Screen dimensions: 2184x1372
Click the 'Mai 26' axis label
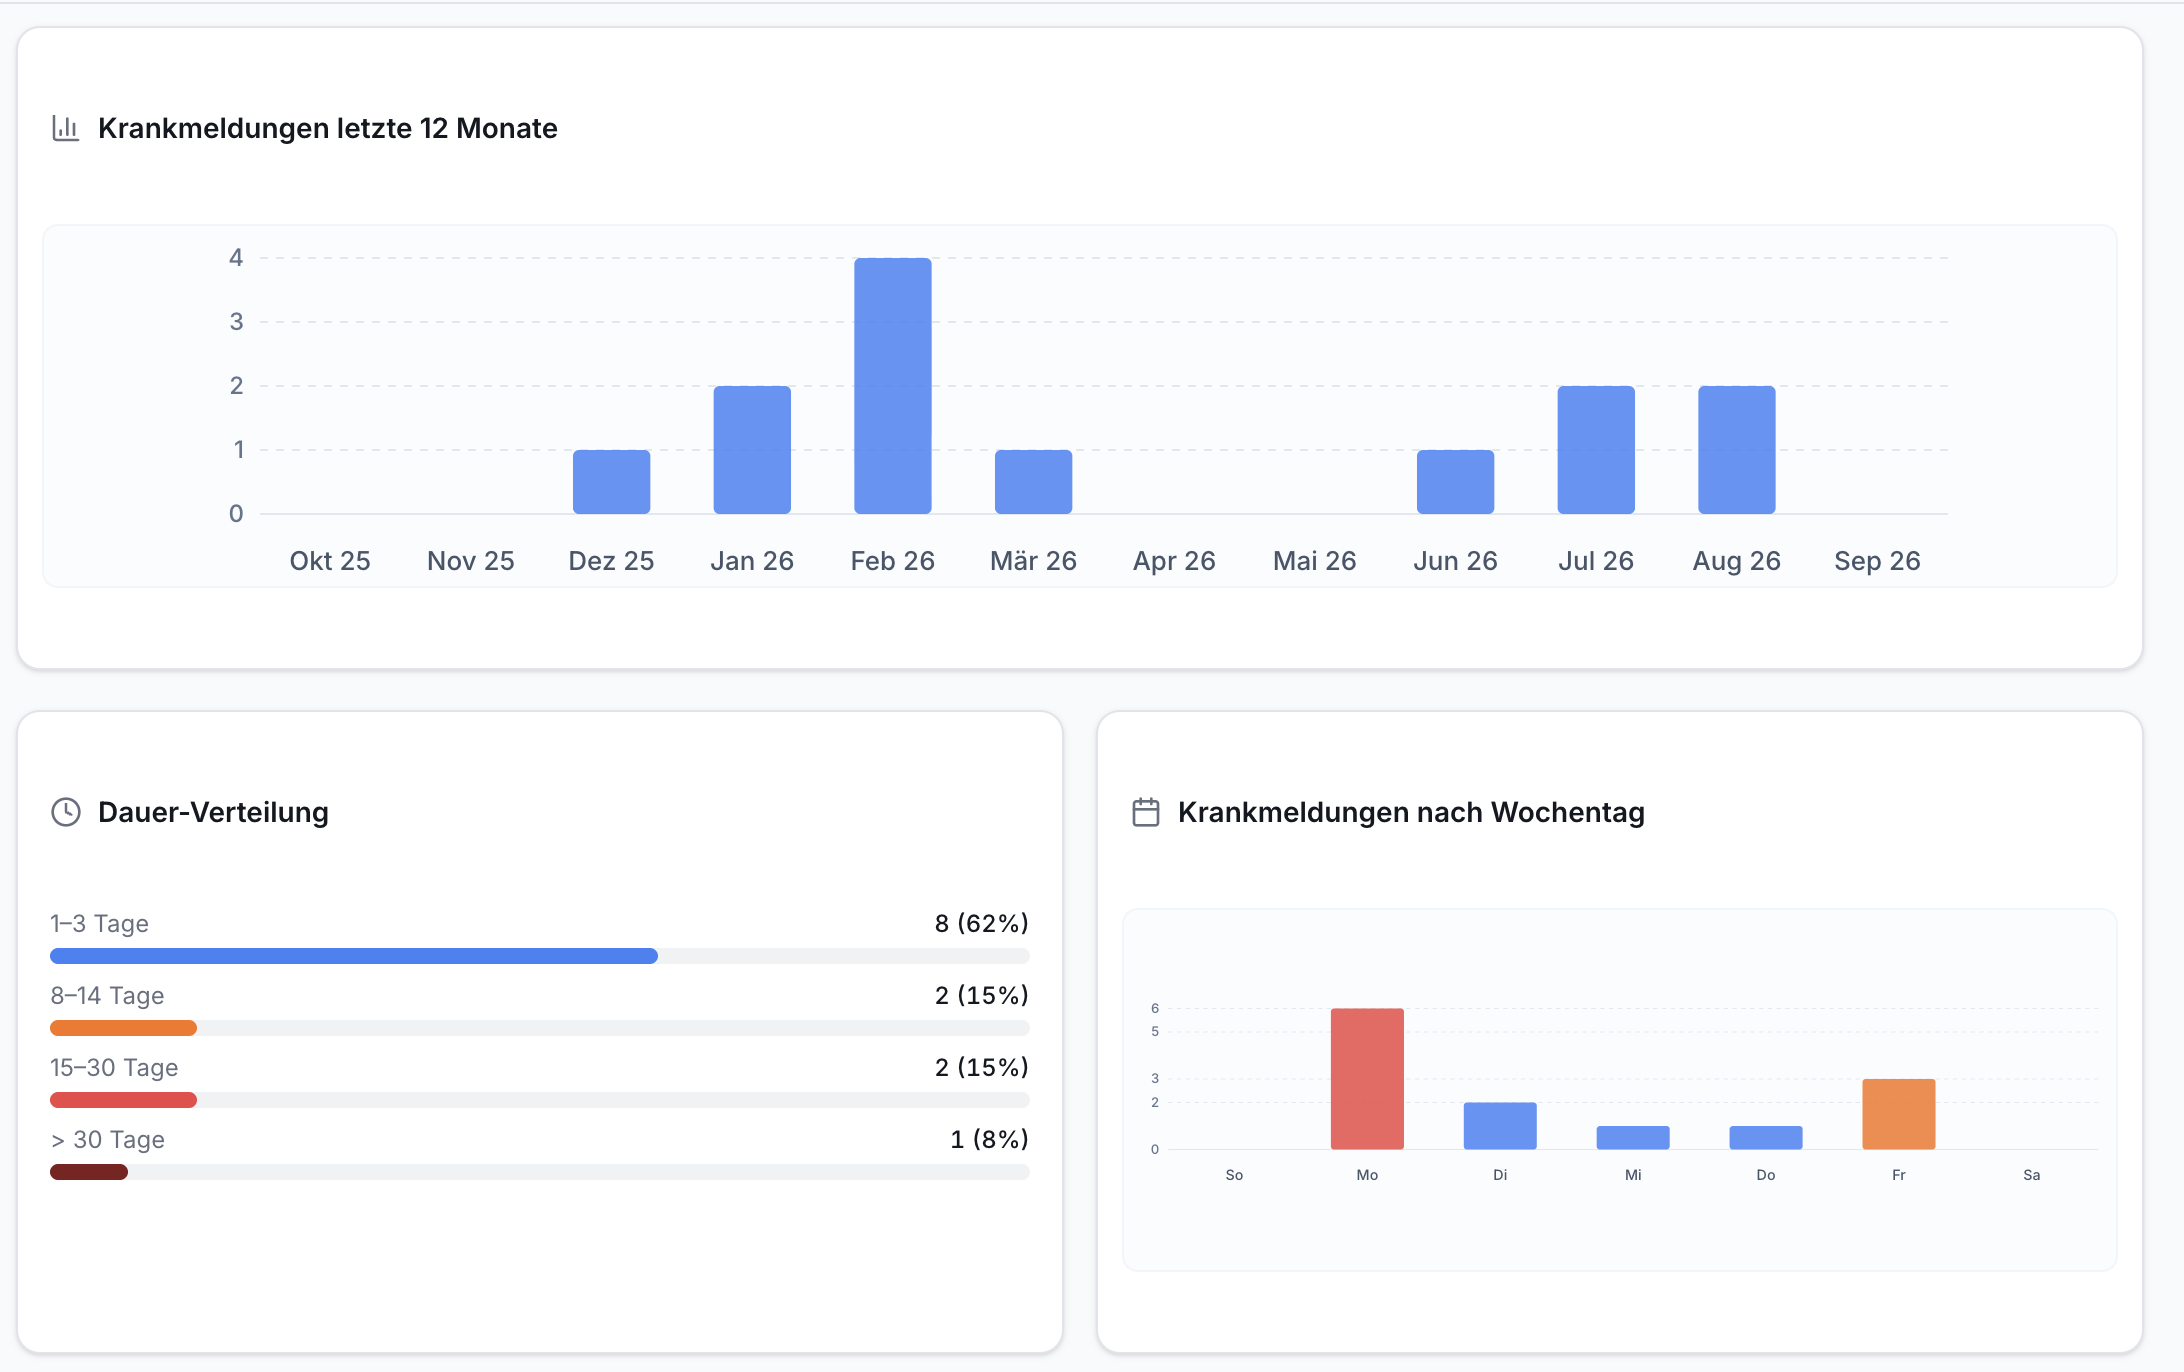1315,561
